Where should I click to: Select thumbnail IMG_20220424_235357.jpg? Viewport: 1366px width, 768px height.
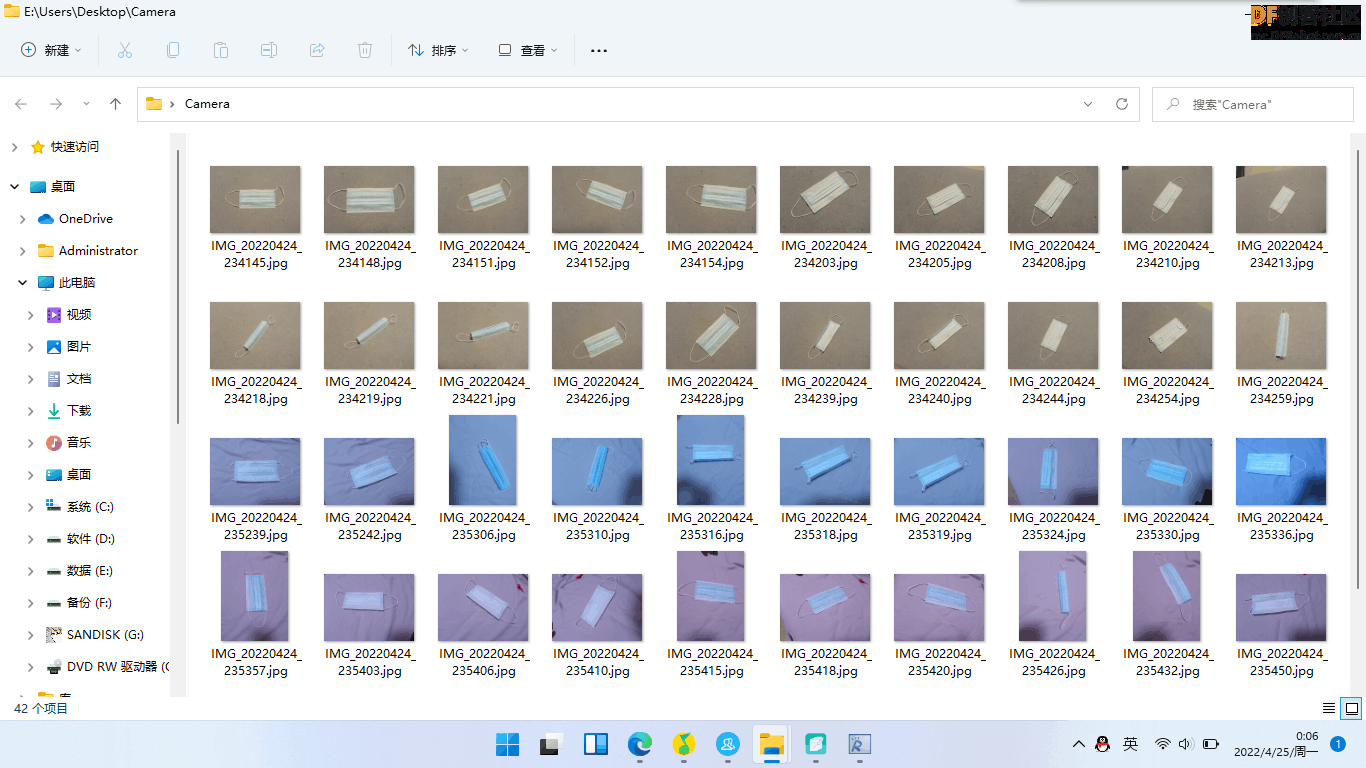tap(255, 596)
